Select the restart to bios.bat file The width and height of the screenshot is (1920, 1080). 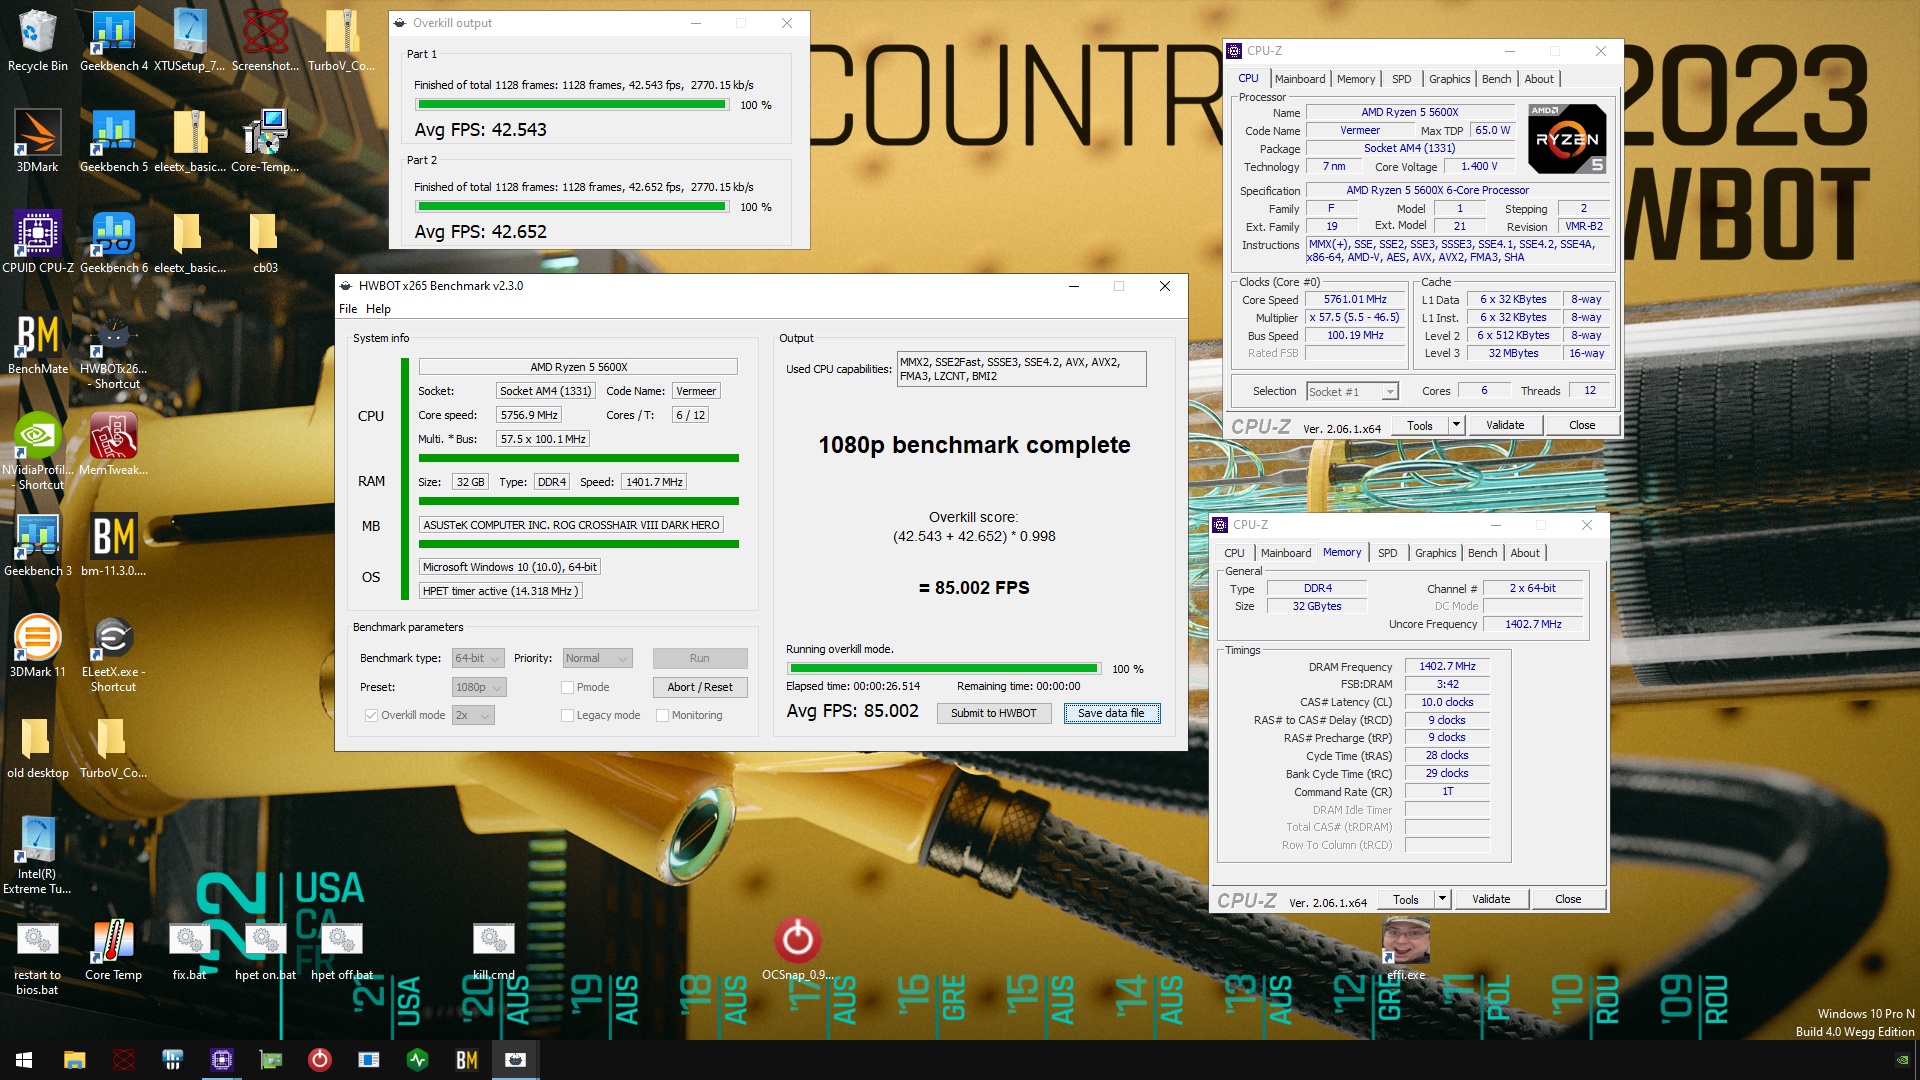point(38,958)
